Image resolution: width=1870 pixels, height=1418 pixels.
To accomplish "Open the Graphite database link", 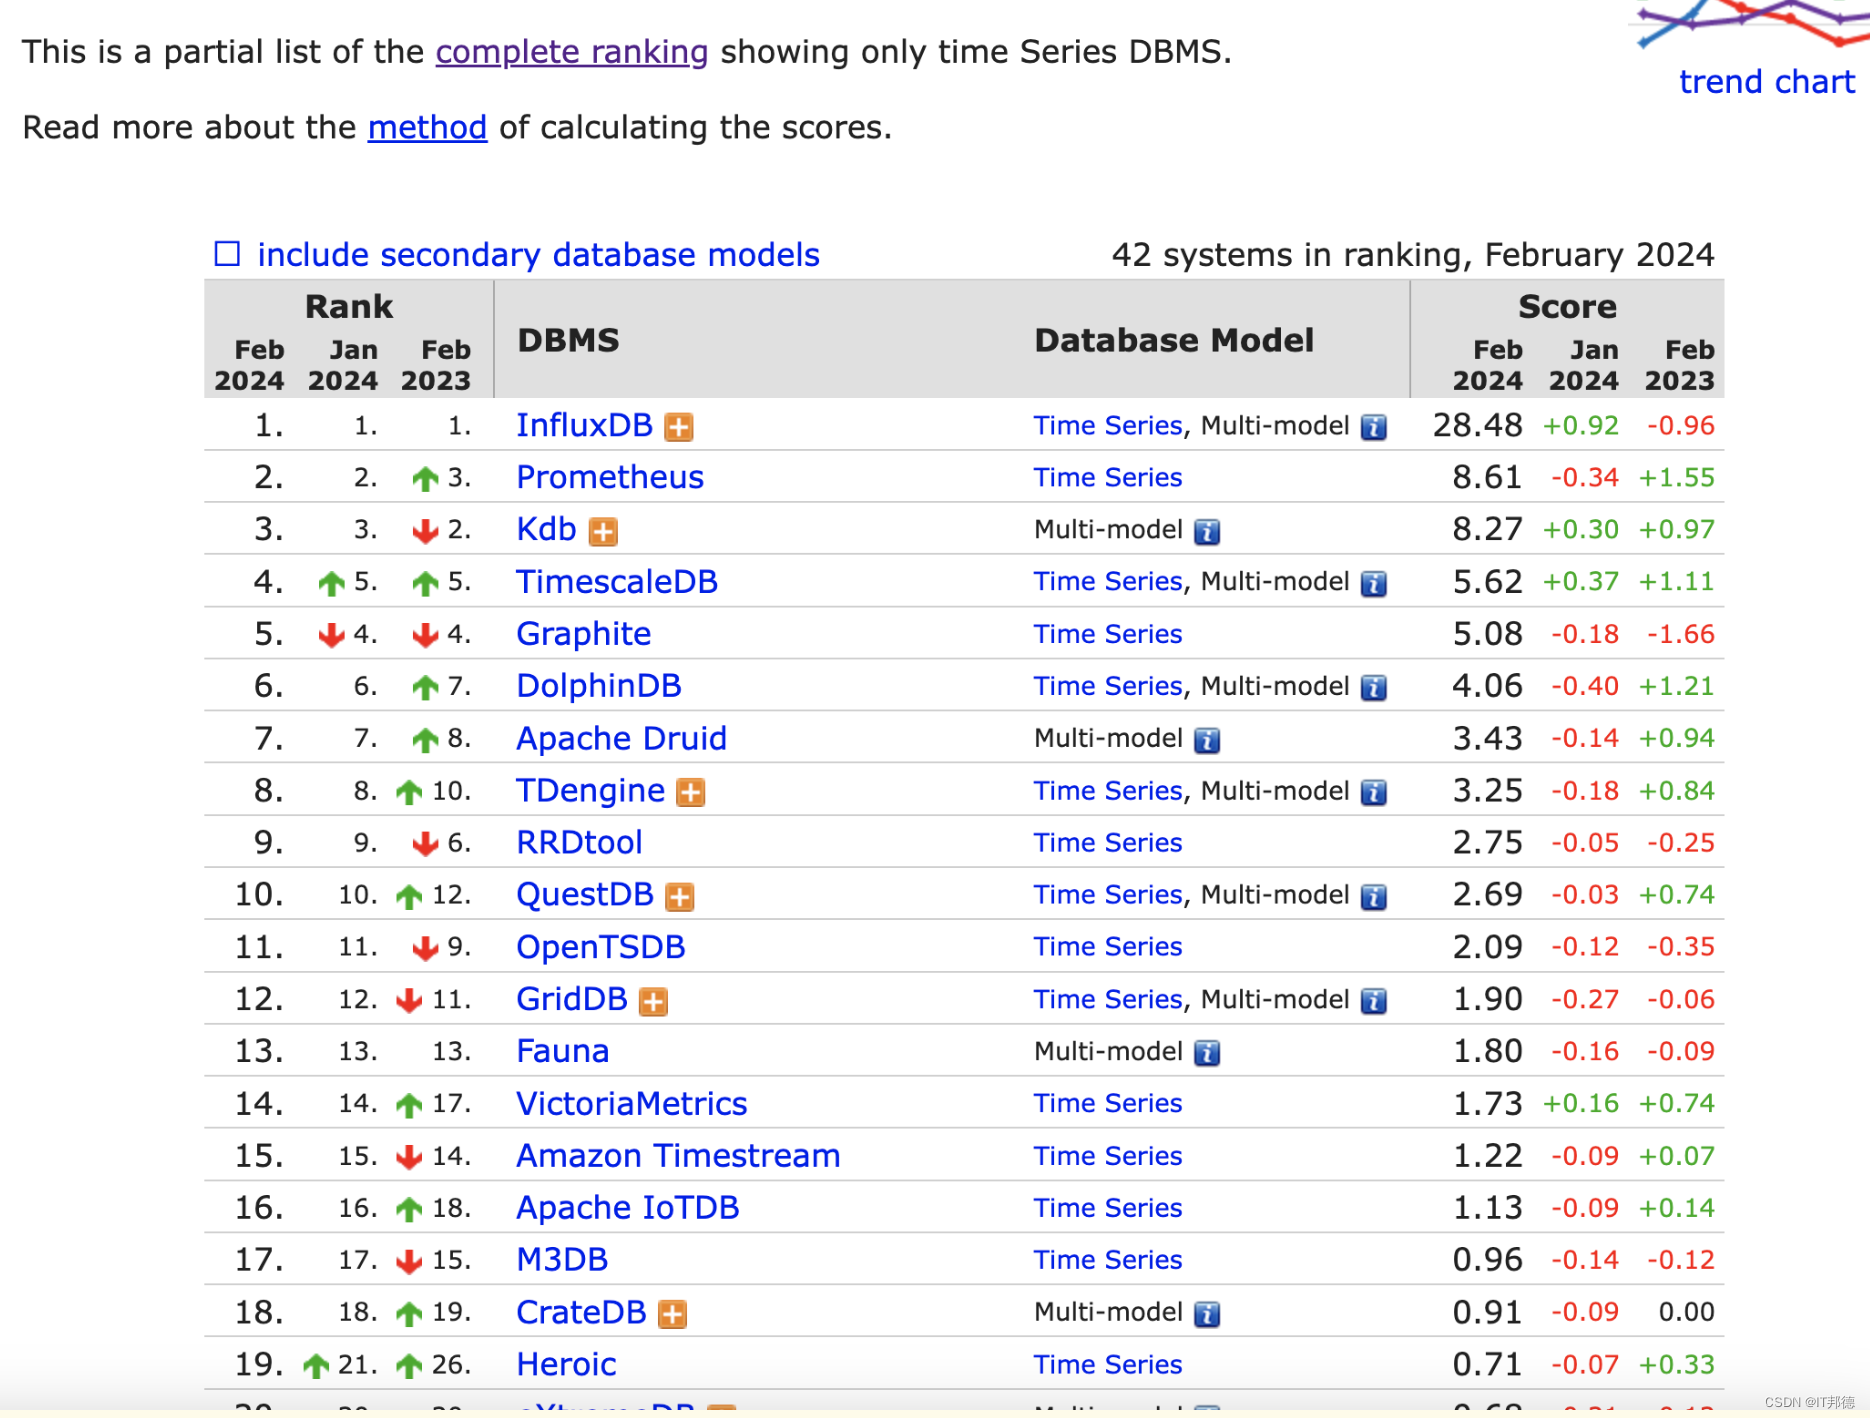I will point(583,634).
